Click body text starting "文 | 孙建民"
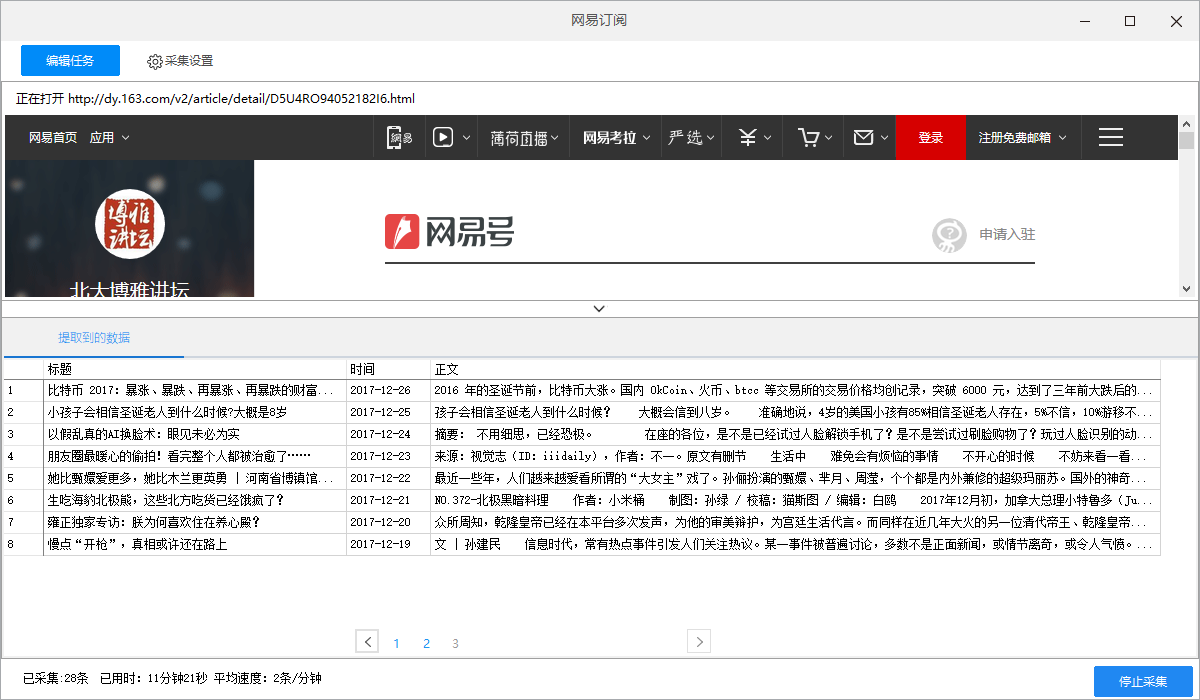The height and width of the screenshot is (700, 1200). point(795,544)
